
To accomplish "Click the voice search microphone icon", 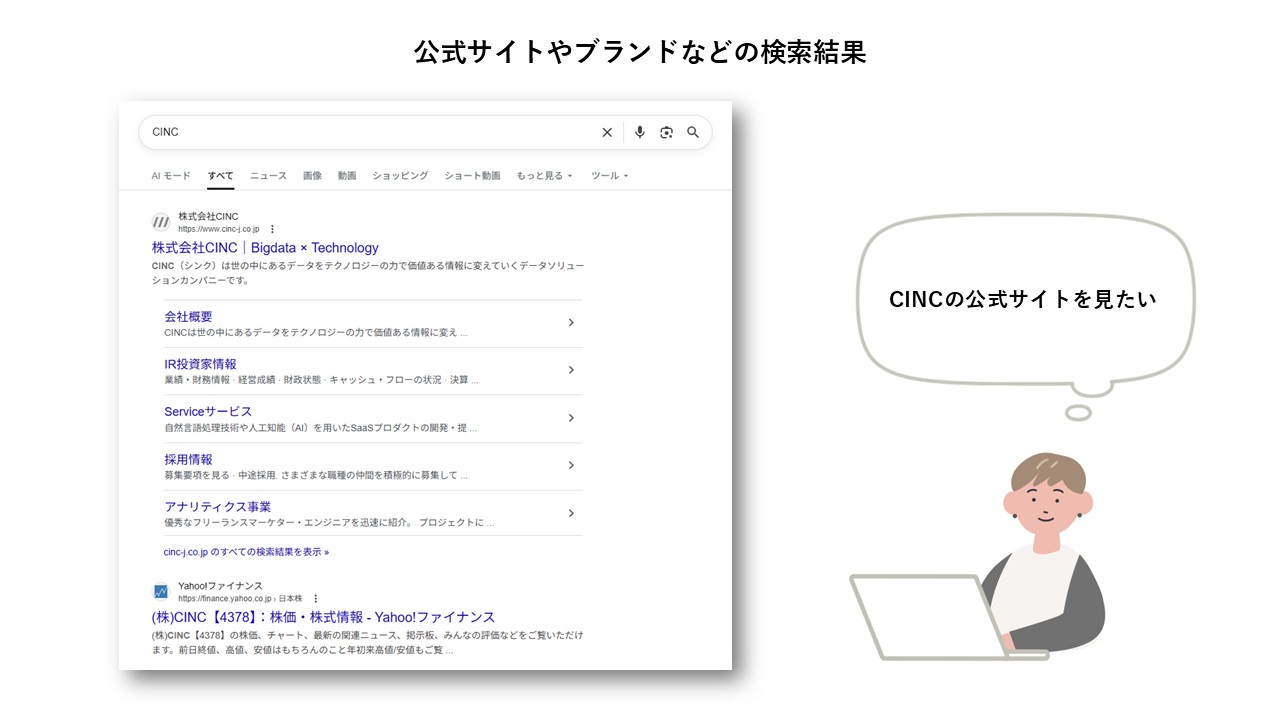I will [x=640, y=131].
